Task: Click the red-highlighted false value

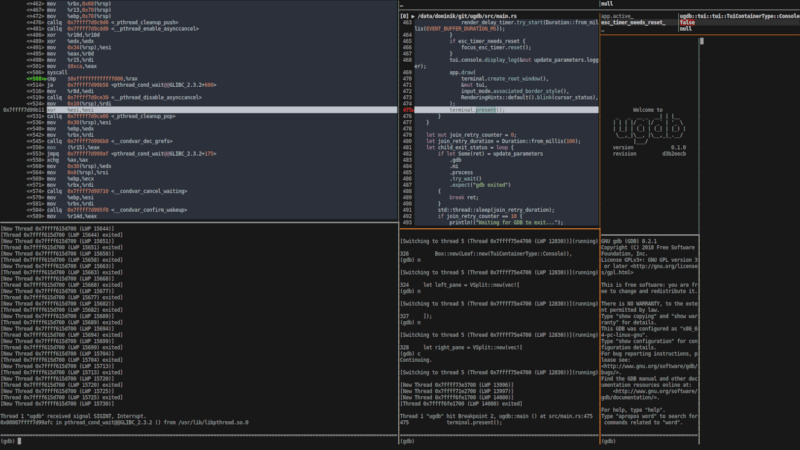Action: coord(687,22)
